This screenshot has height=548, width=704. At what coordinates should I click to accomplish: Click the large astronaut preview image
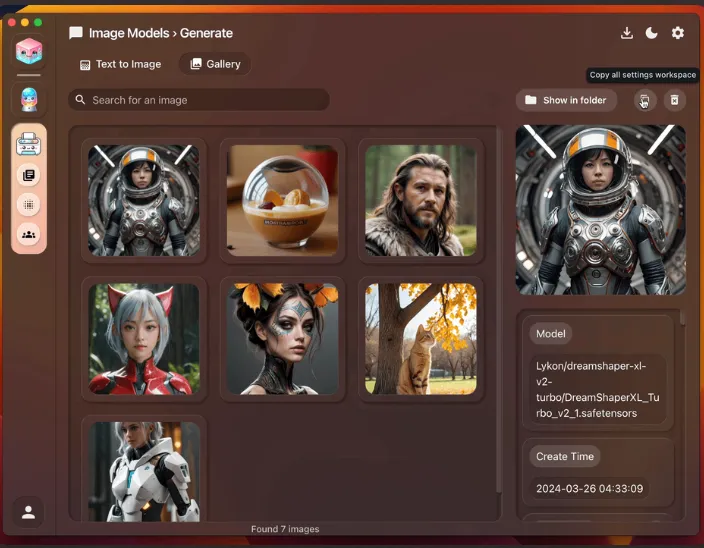(x=600, y=210)
